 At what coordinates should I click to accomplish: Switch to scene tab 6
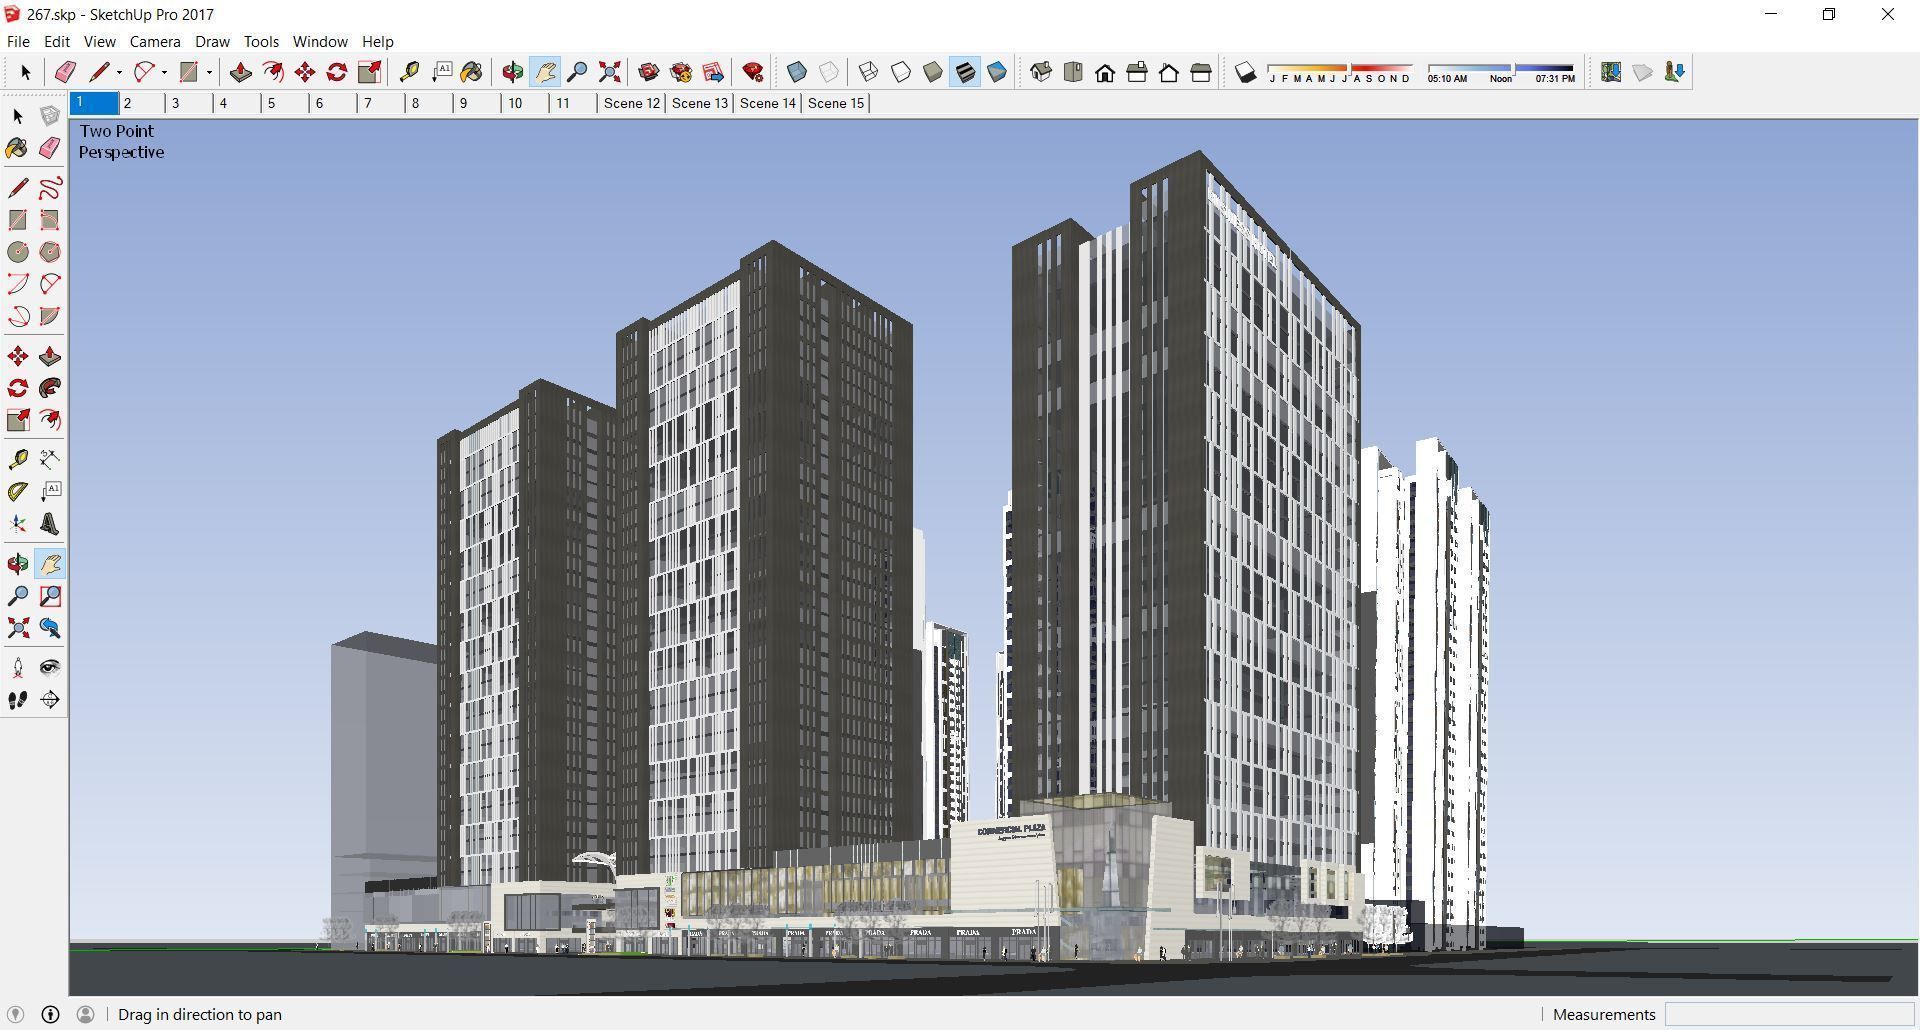(335, 103)
